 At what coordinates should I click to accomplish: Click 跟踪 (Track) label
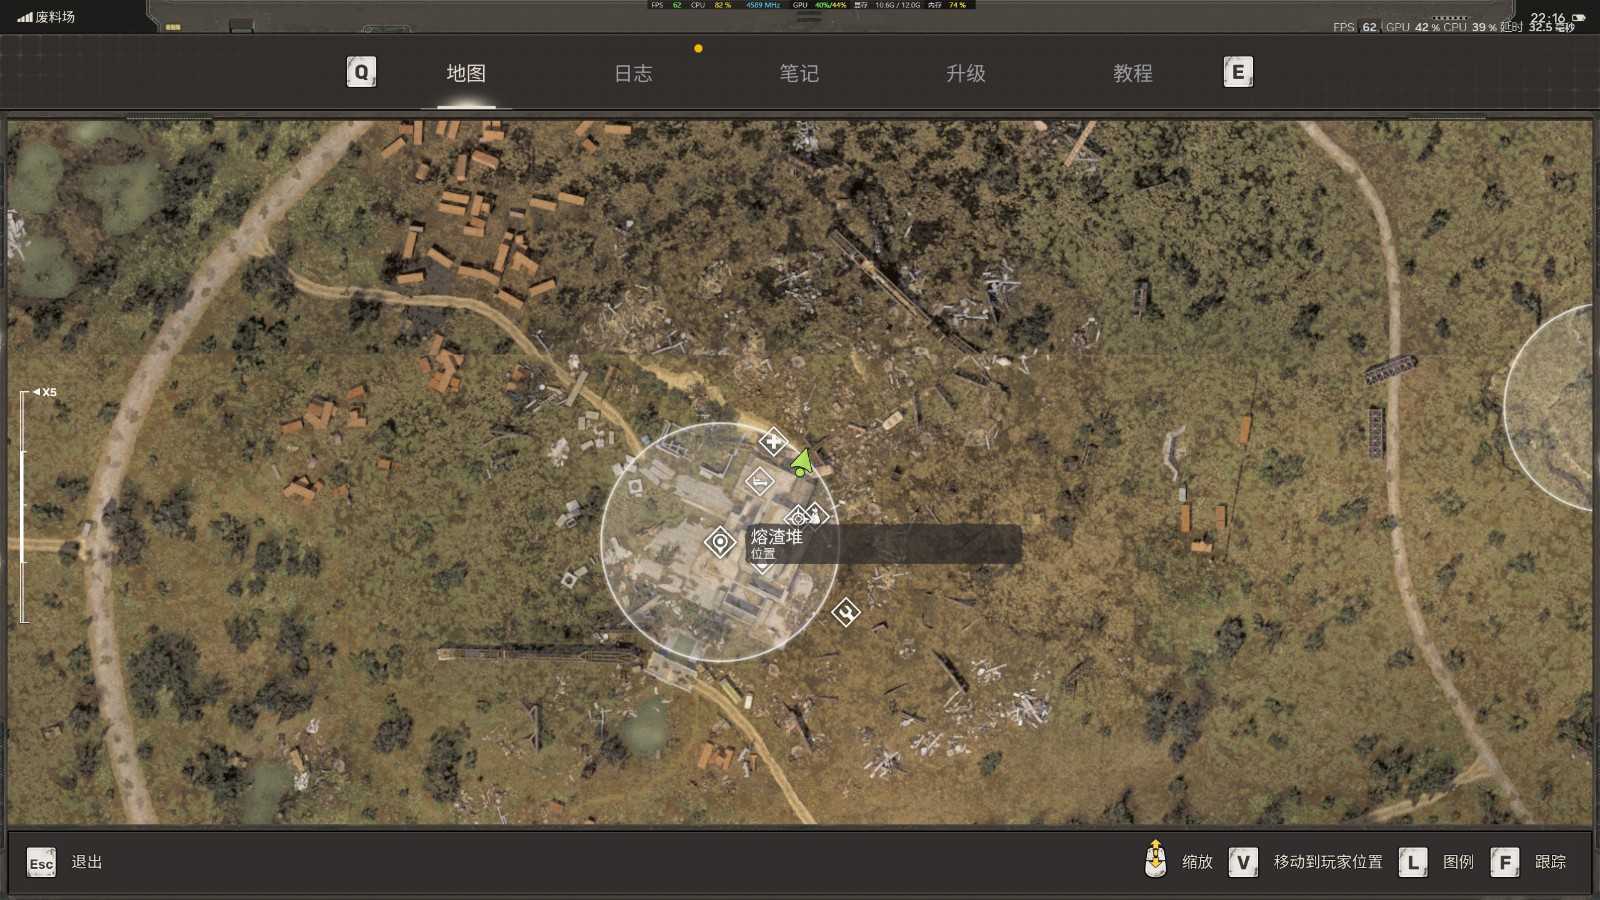[1551, 862]
